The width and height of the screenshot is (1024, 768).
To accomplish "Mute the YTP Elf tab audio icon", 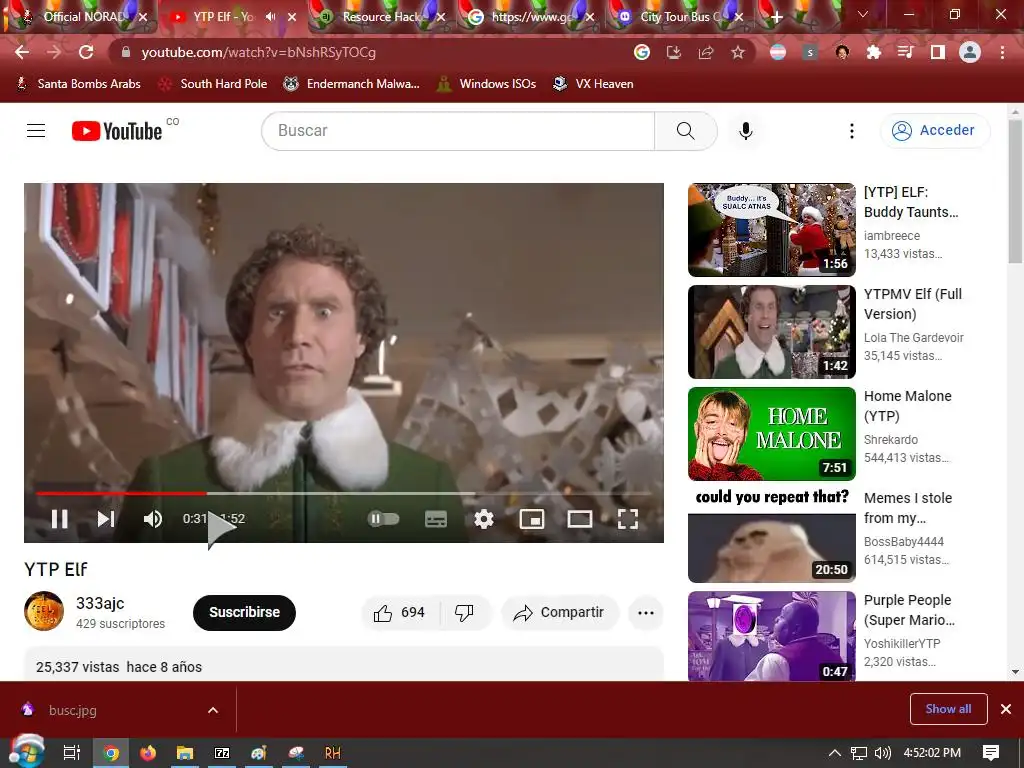I will (271, 17).
